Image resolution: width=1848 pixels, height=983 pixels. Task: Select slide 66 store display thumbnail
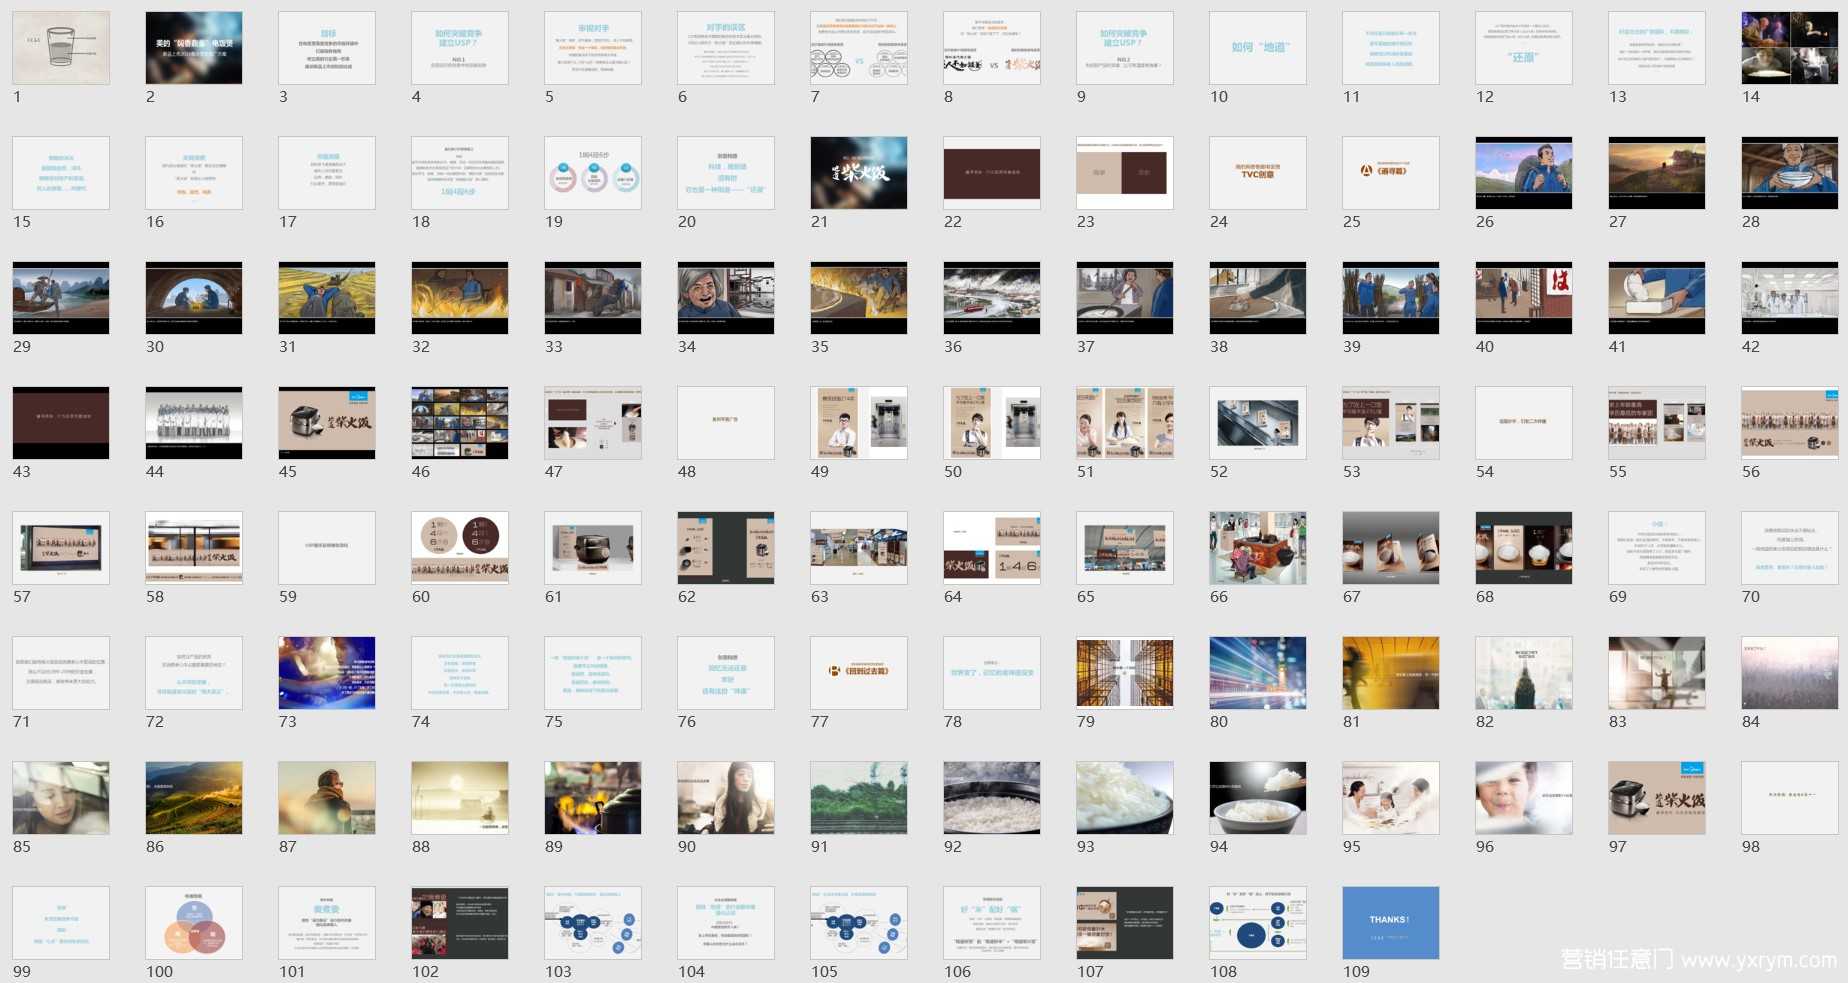(1258, 548)
